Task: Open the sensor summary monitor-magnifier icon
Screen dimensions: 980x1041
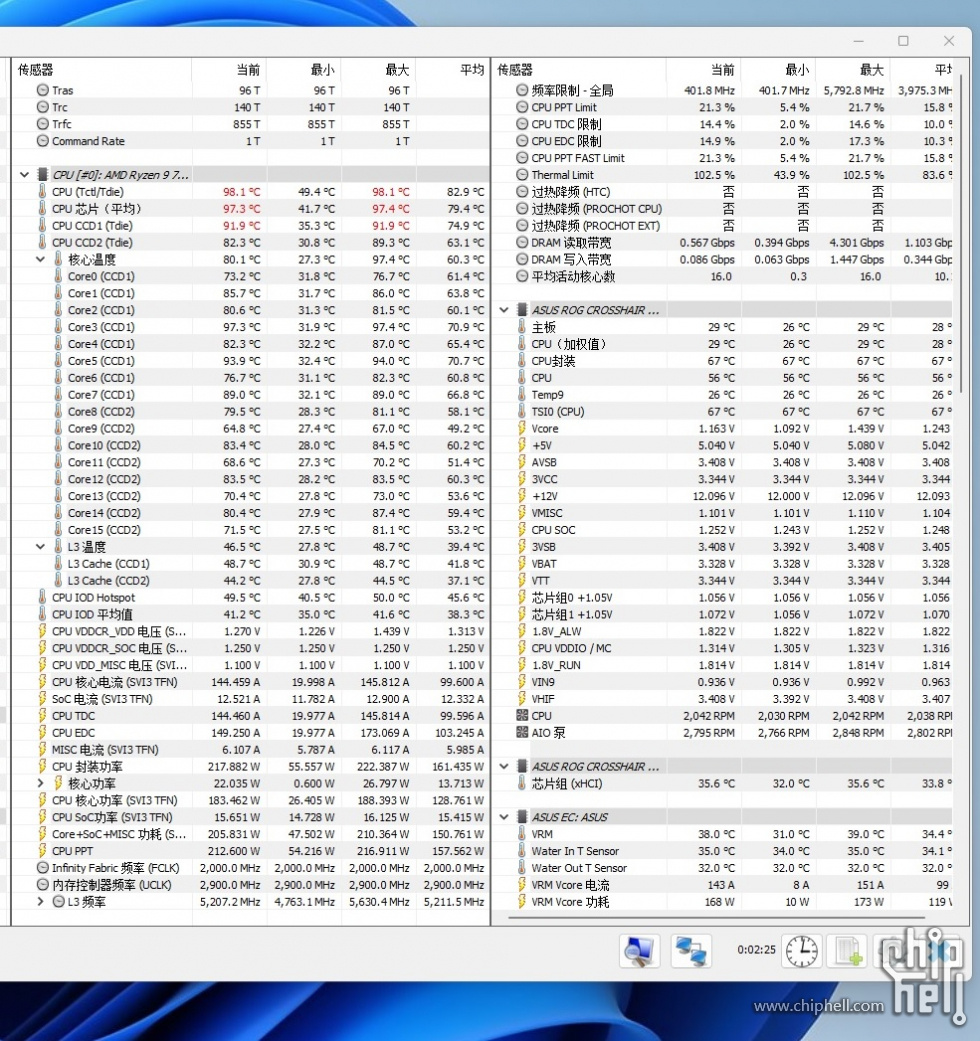Action: pos(639,951)
